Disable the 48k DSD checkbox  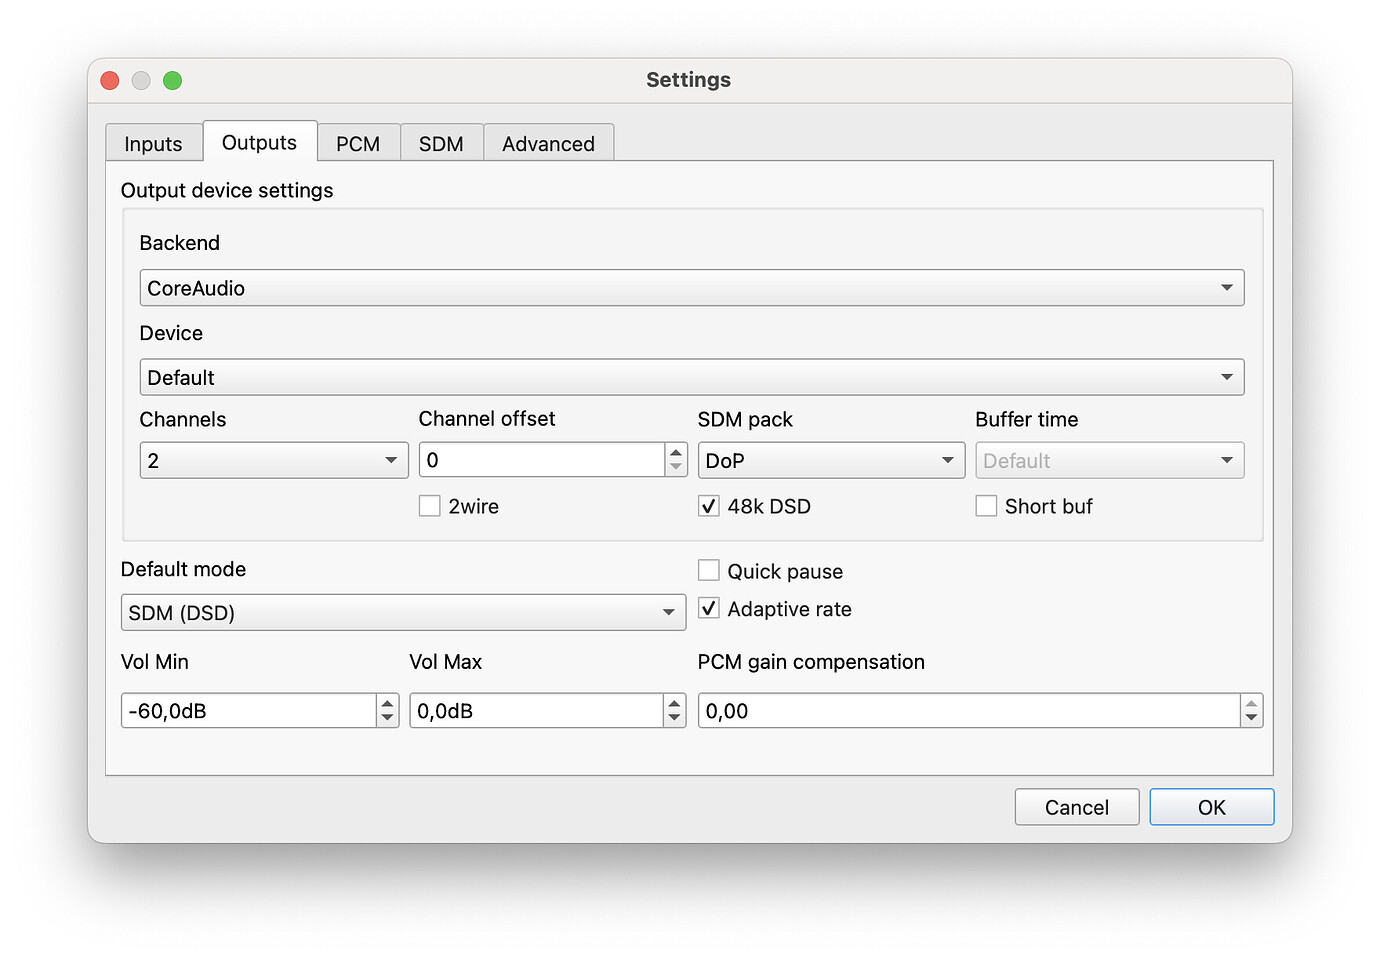click(x=708, y=506)
